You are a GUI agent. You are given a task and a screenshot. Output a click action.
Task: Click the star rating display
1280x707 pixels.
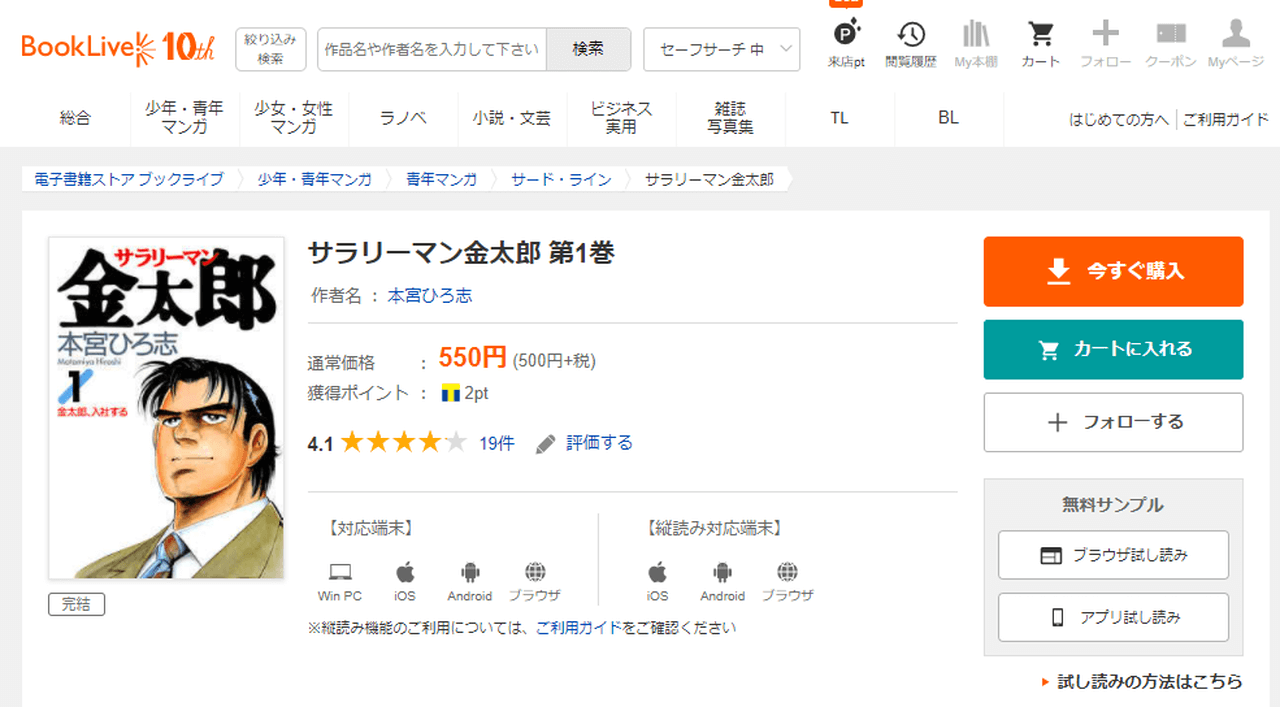pos(403,443)
